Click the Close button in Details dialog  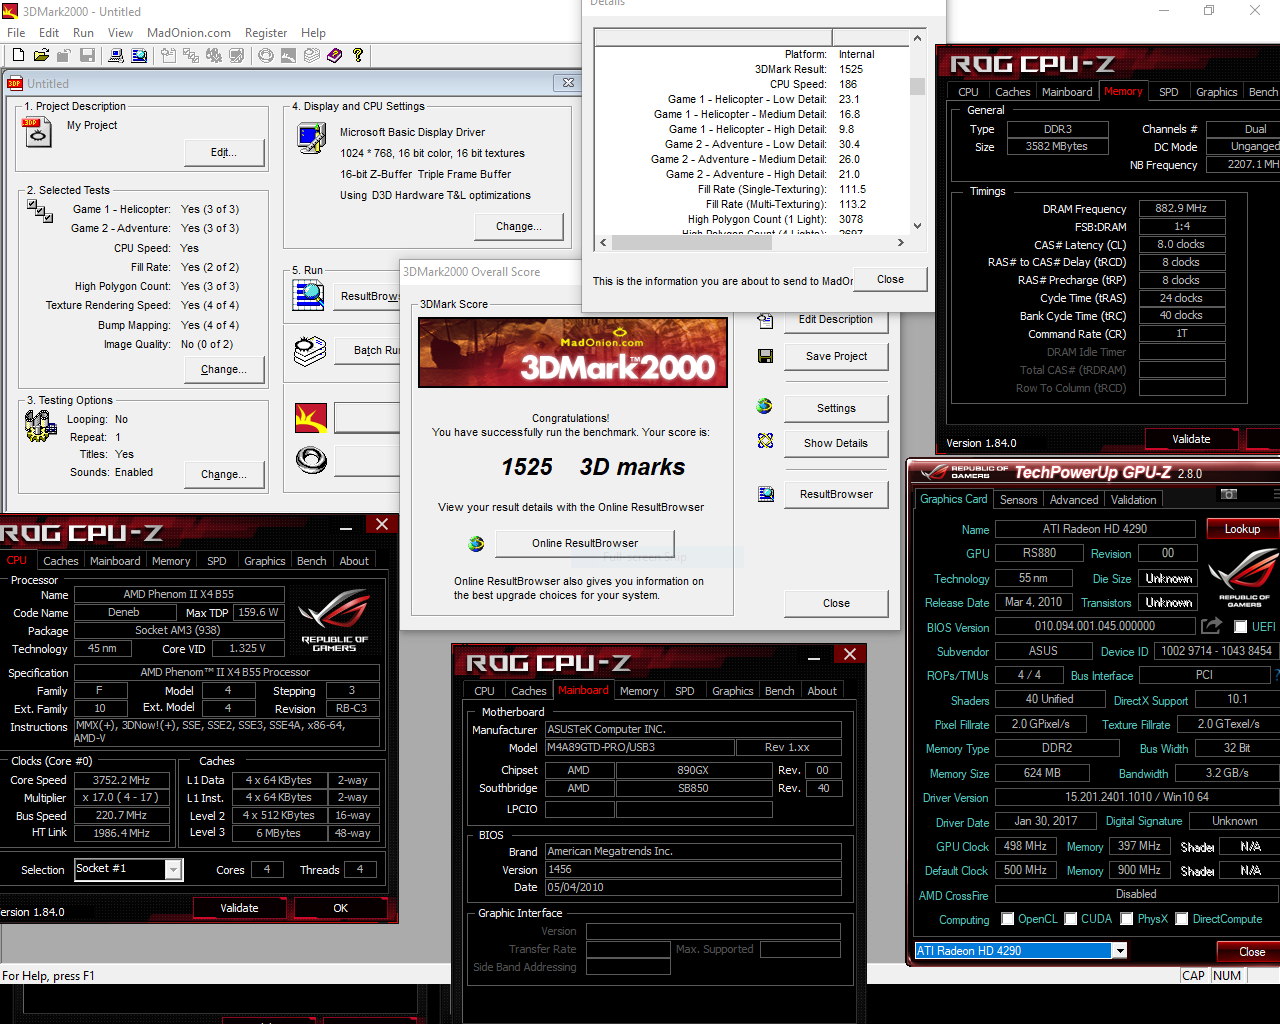(890, 279)
